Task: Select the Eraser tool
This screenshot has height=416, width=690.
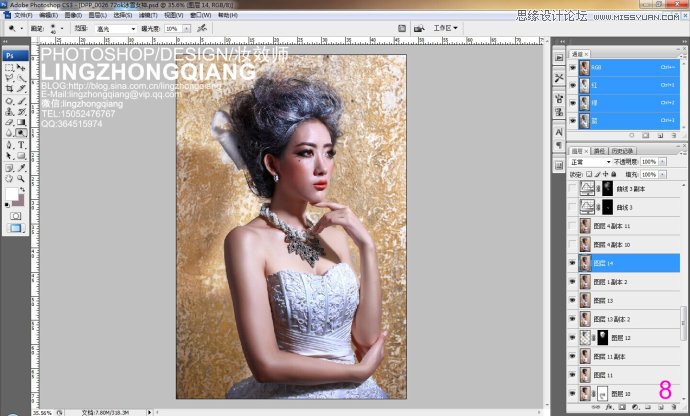Action: tap(9, 122)
